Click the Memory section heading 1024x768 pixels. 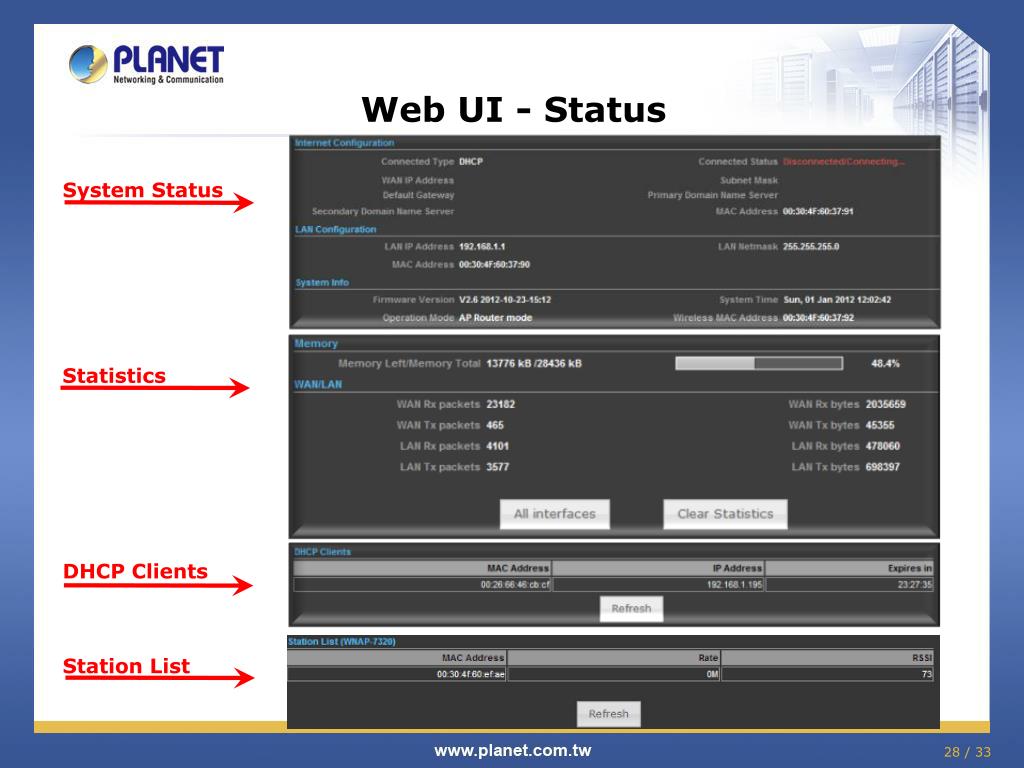[x=316, y=344]
